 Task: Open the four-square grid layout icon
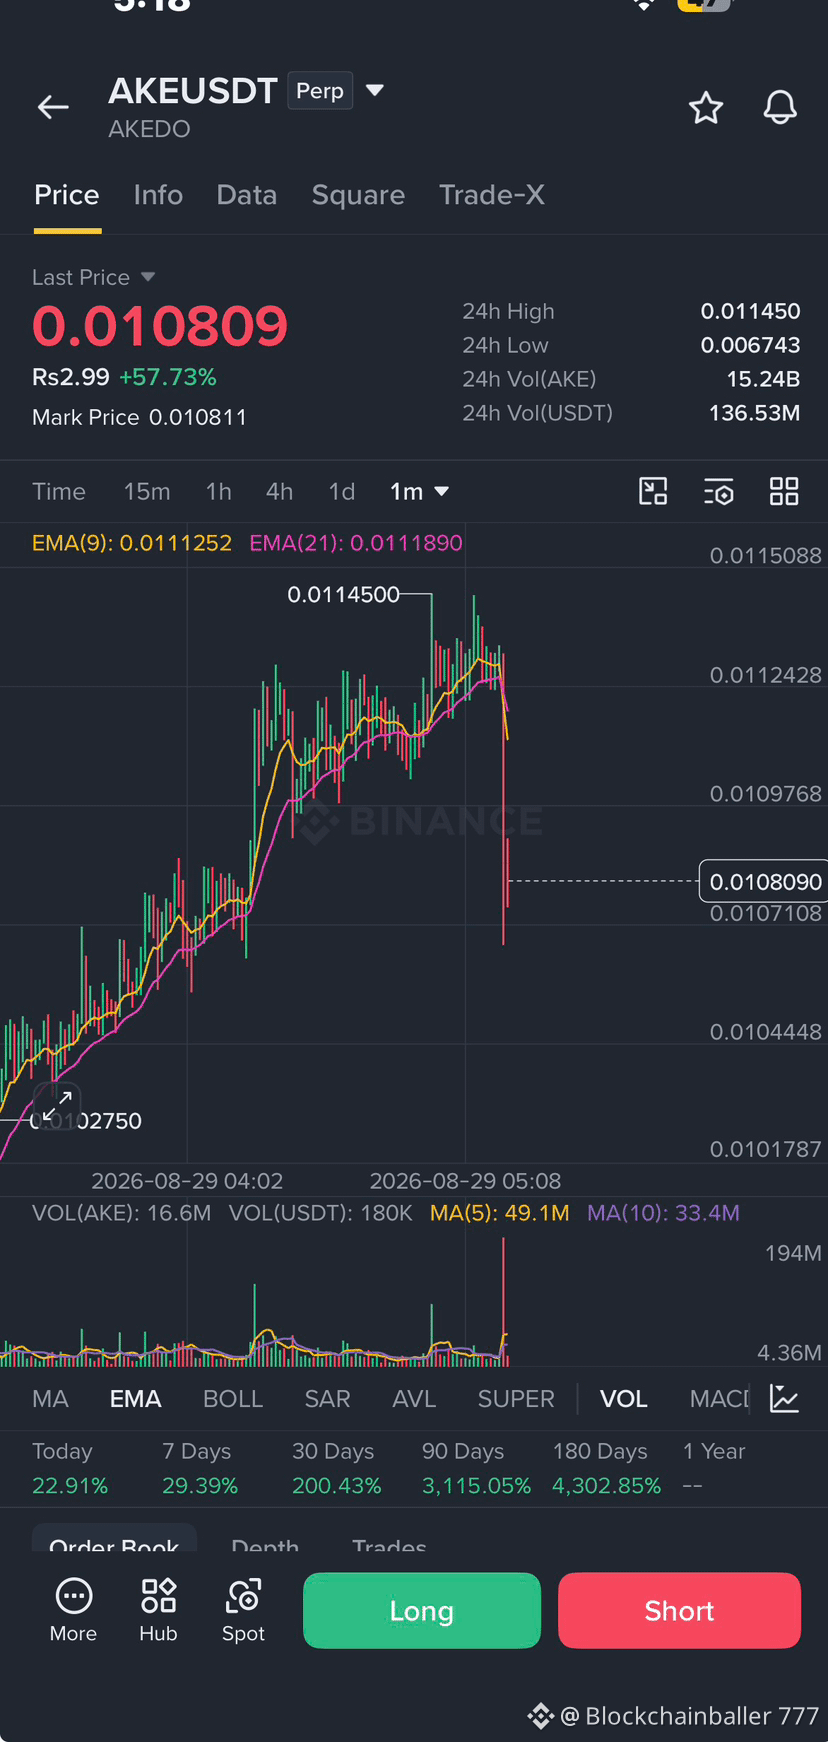[784, 491]
